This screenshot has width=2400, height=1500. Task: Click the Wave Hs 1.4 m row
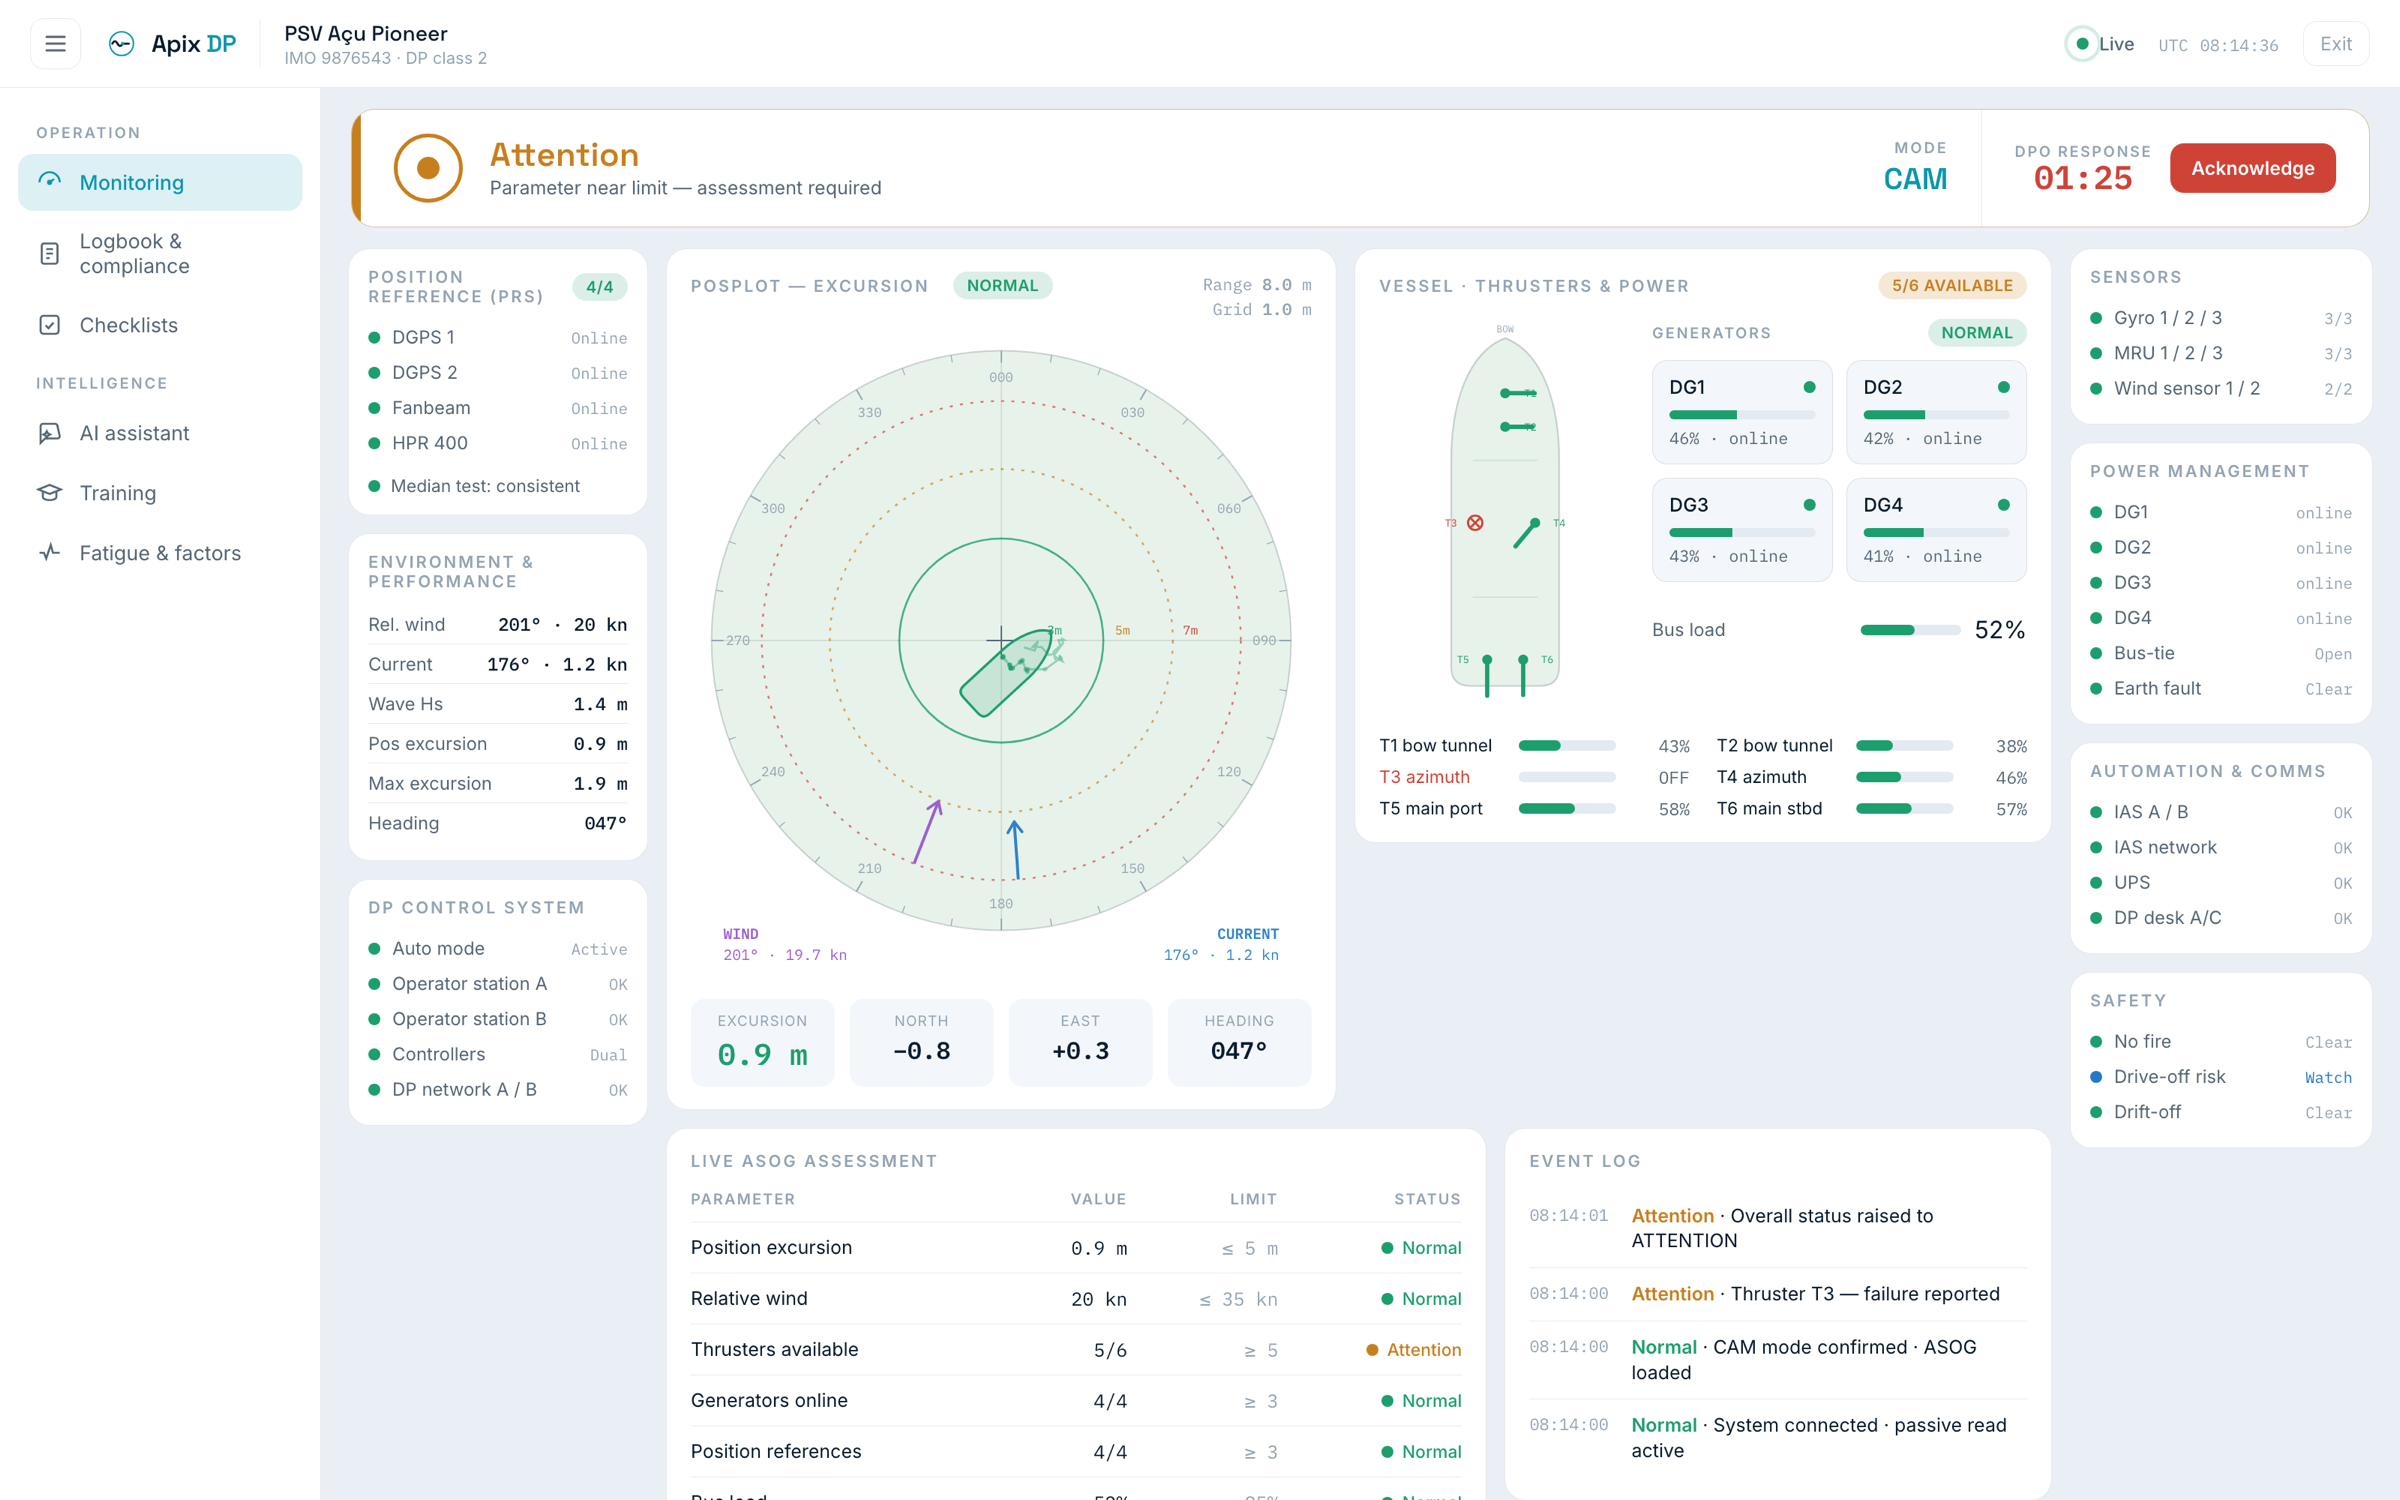click(x=497, y=704)
